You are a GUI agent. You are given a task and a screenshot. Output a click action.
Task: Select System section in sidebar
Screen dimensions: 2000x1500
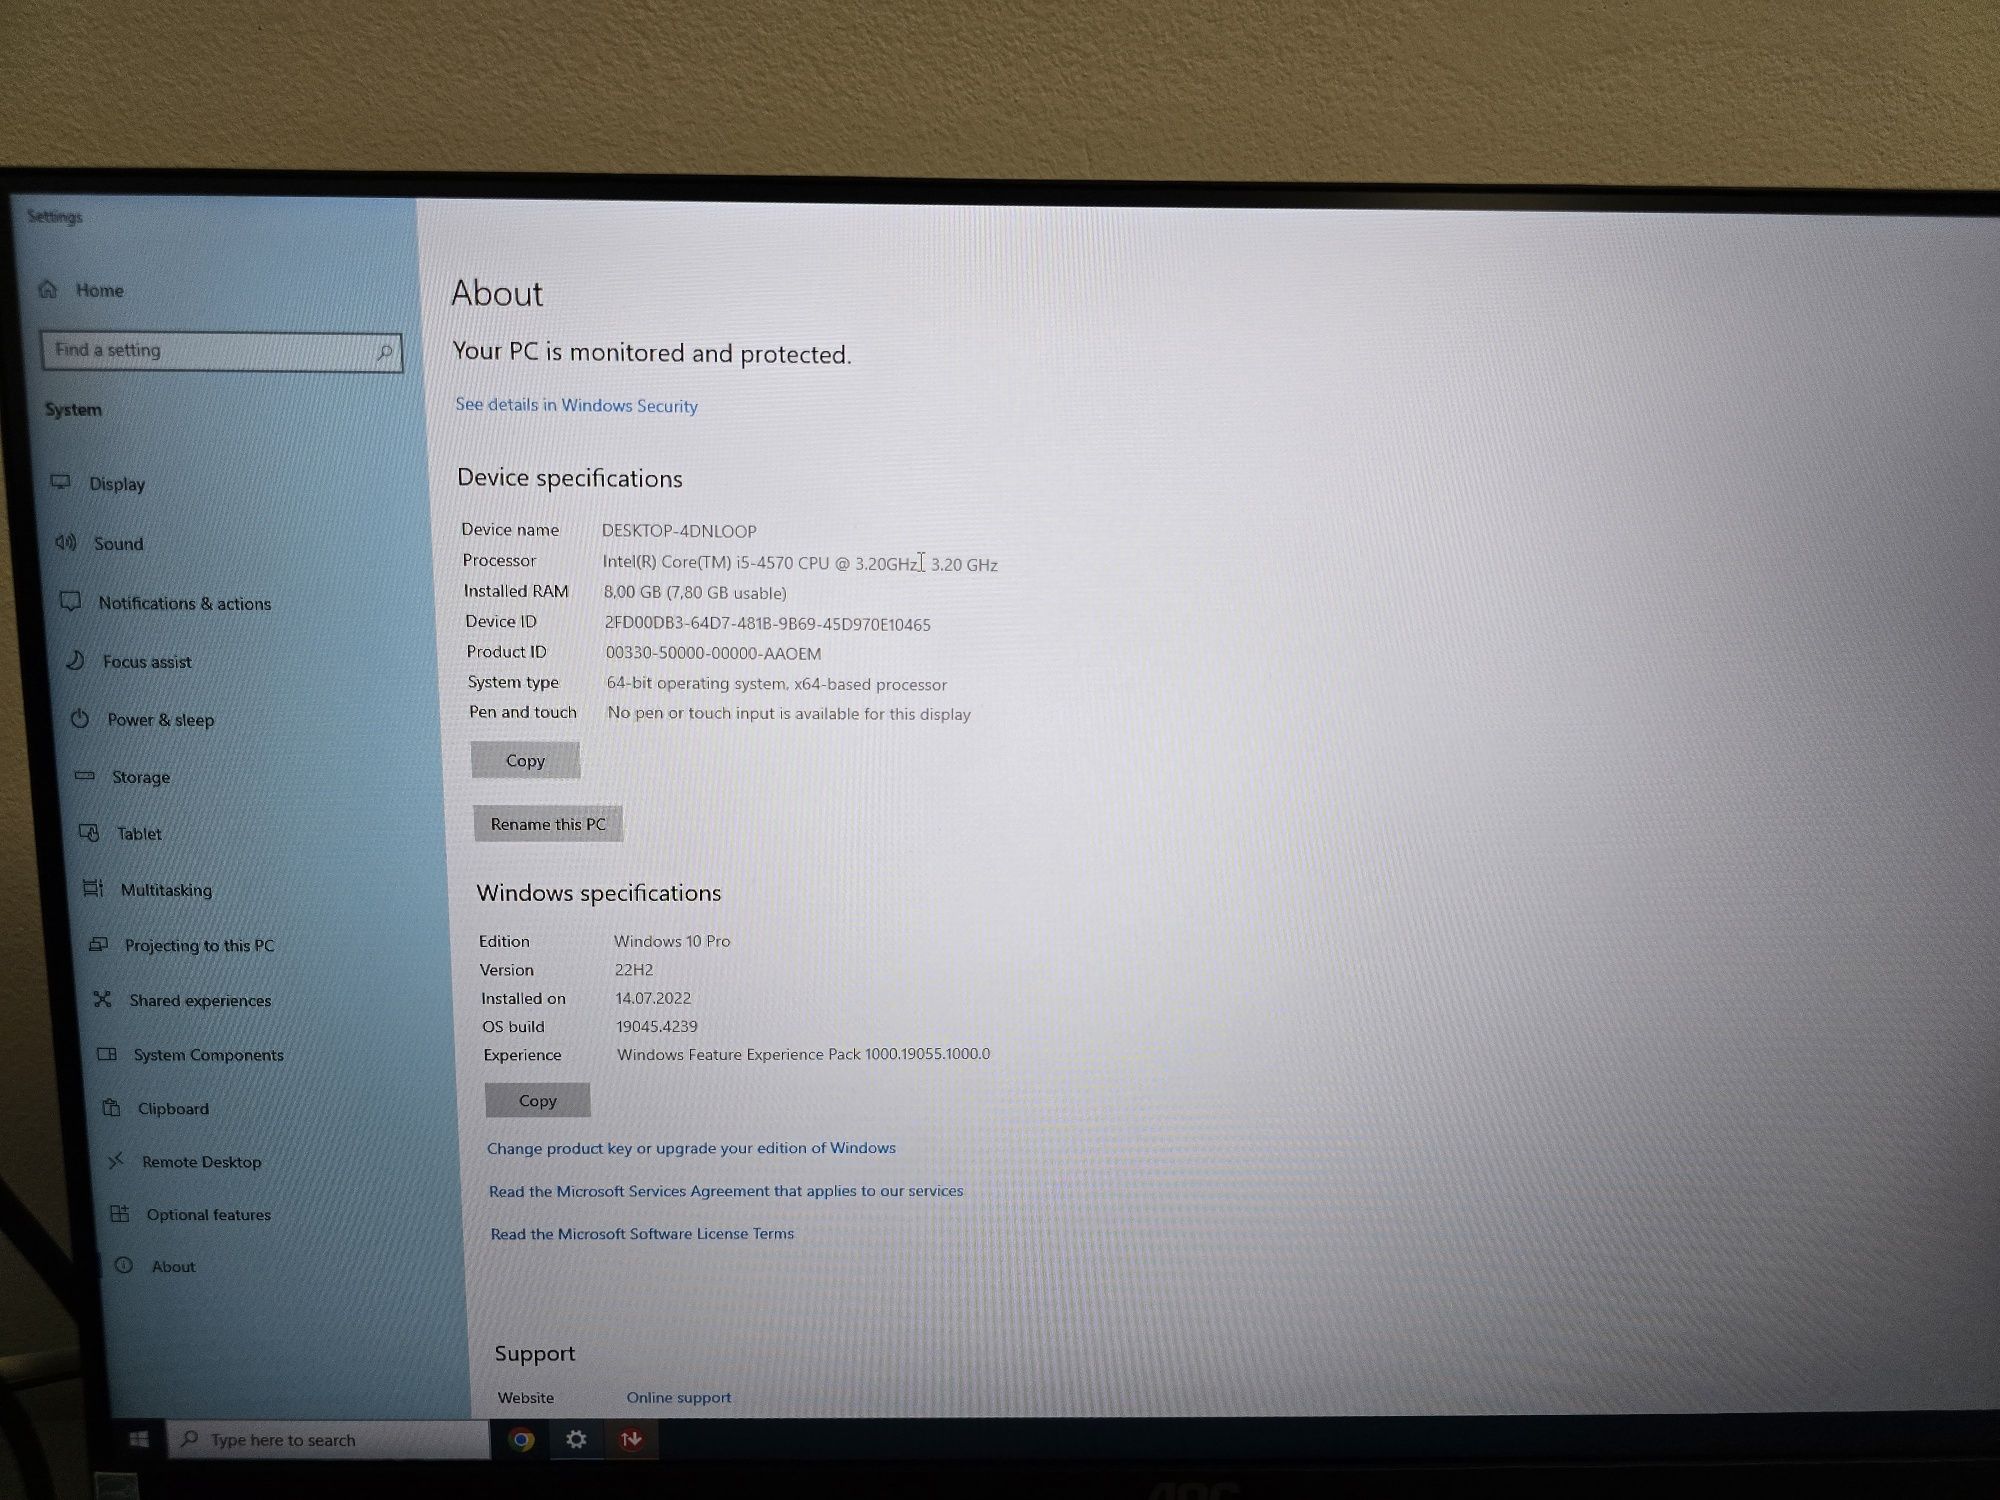(74, 410)
